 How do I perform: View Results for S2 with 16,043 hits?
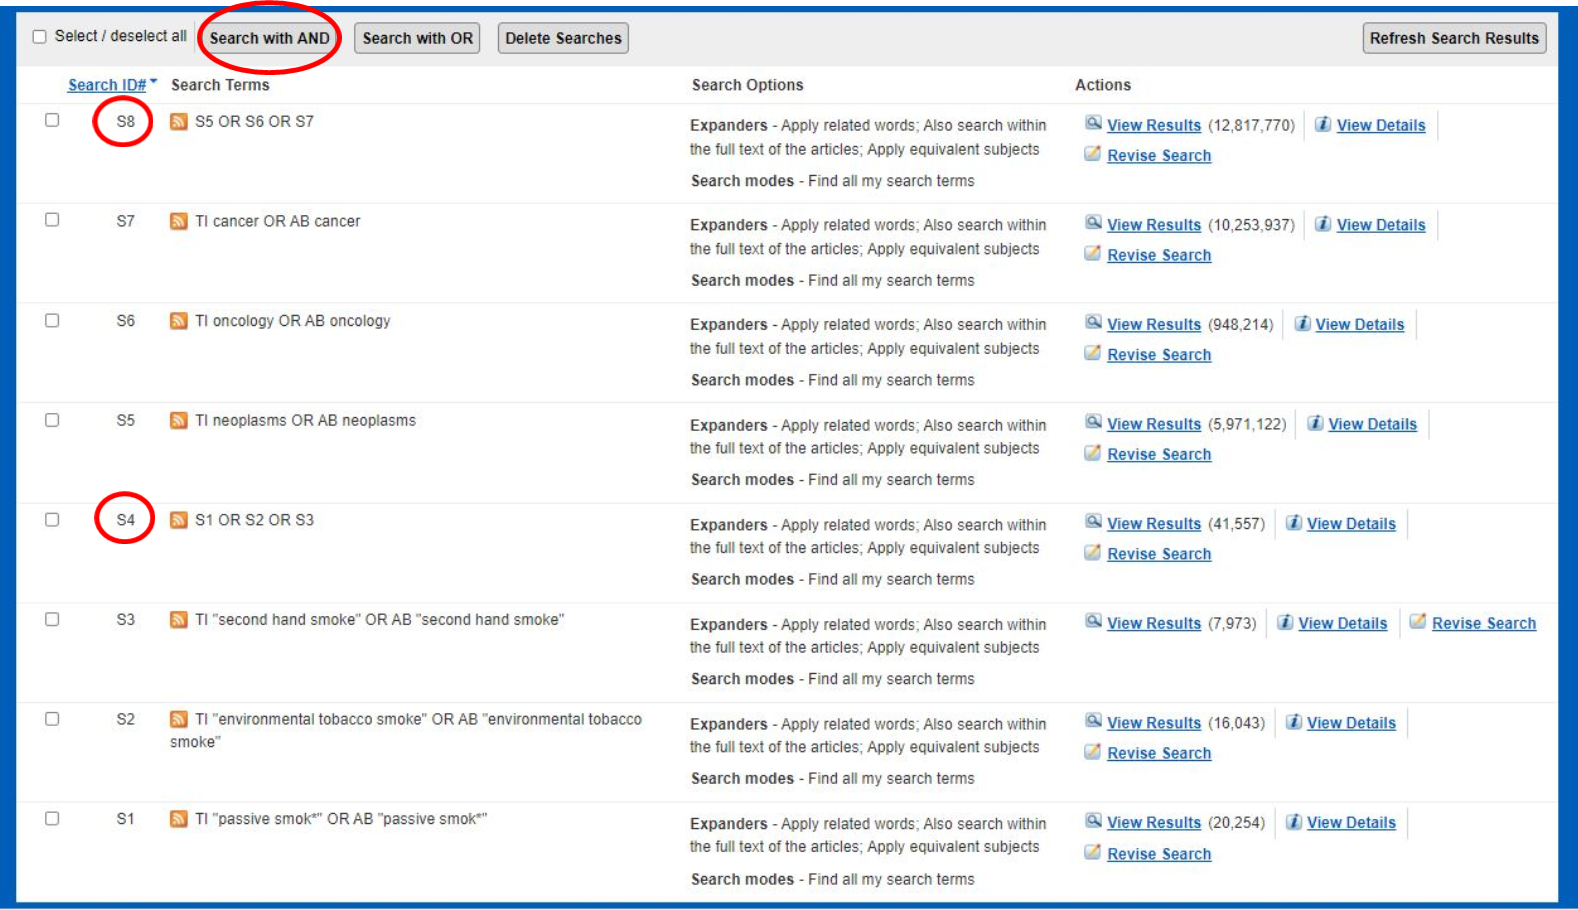coord(1154,723)
